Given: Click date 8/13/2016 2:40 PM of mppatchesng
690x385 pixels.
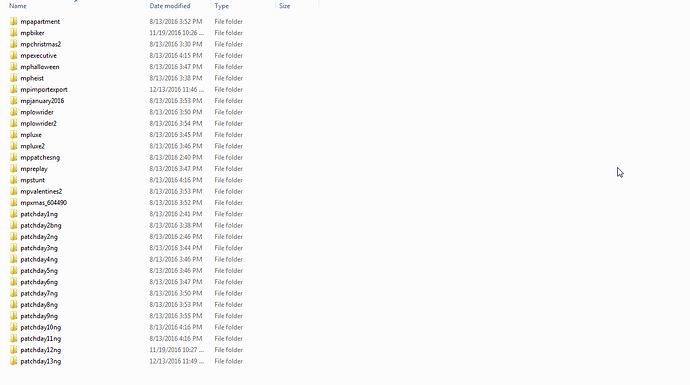Looking at the screenshot, I should click(176, 157).
